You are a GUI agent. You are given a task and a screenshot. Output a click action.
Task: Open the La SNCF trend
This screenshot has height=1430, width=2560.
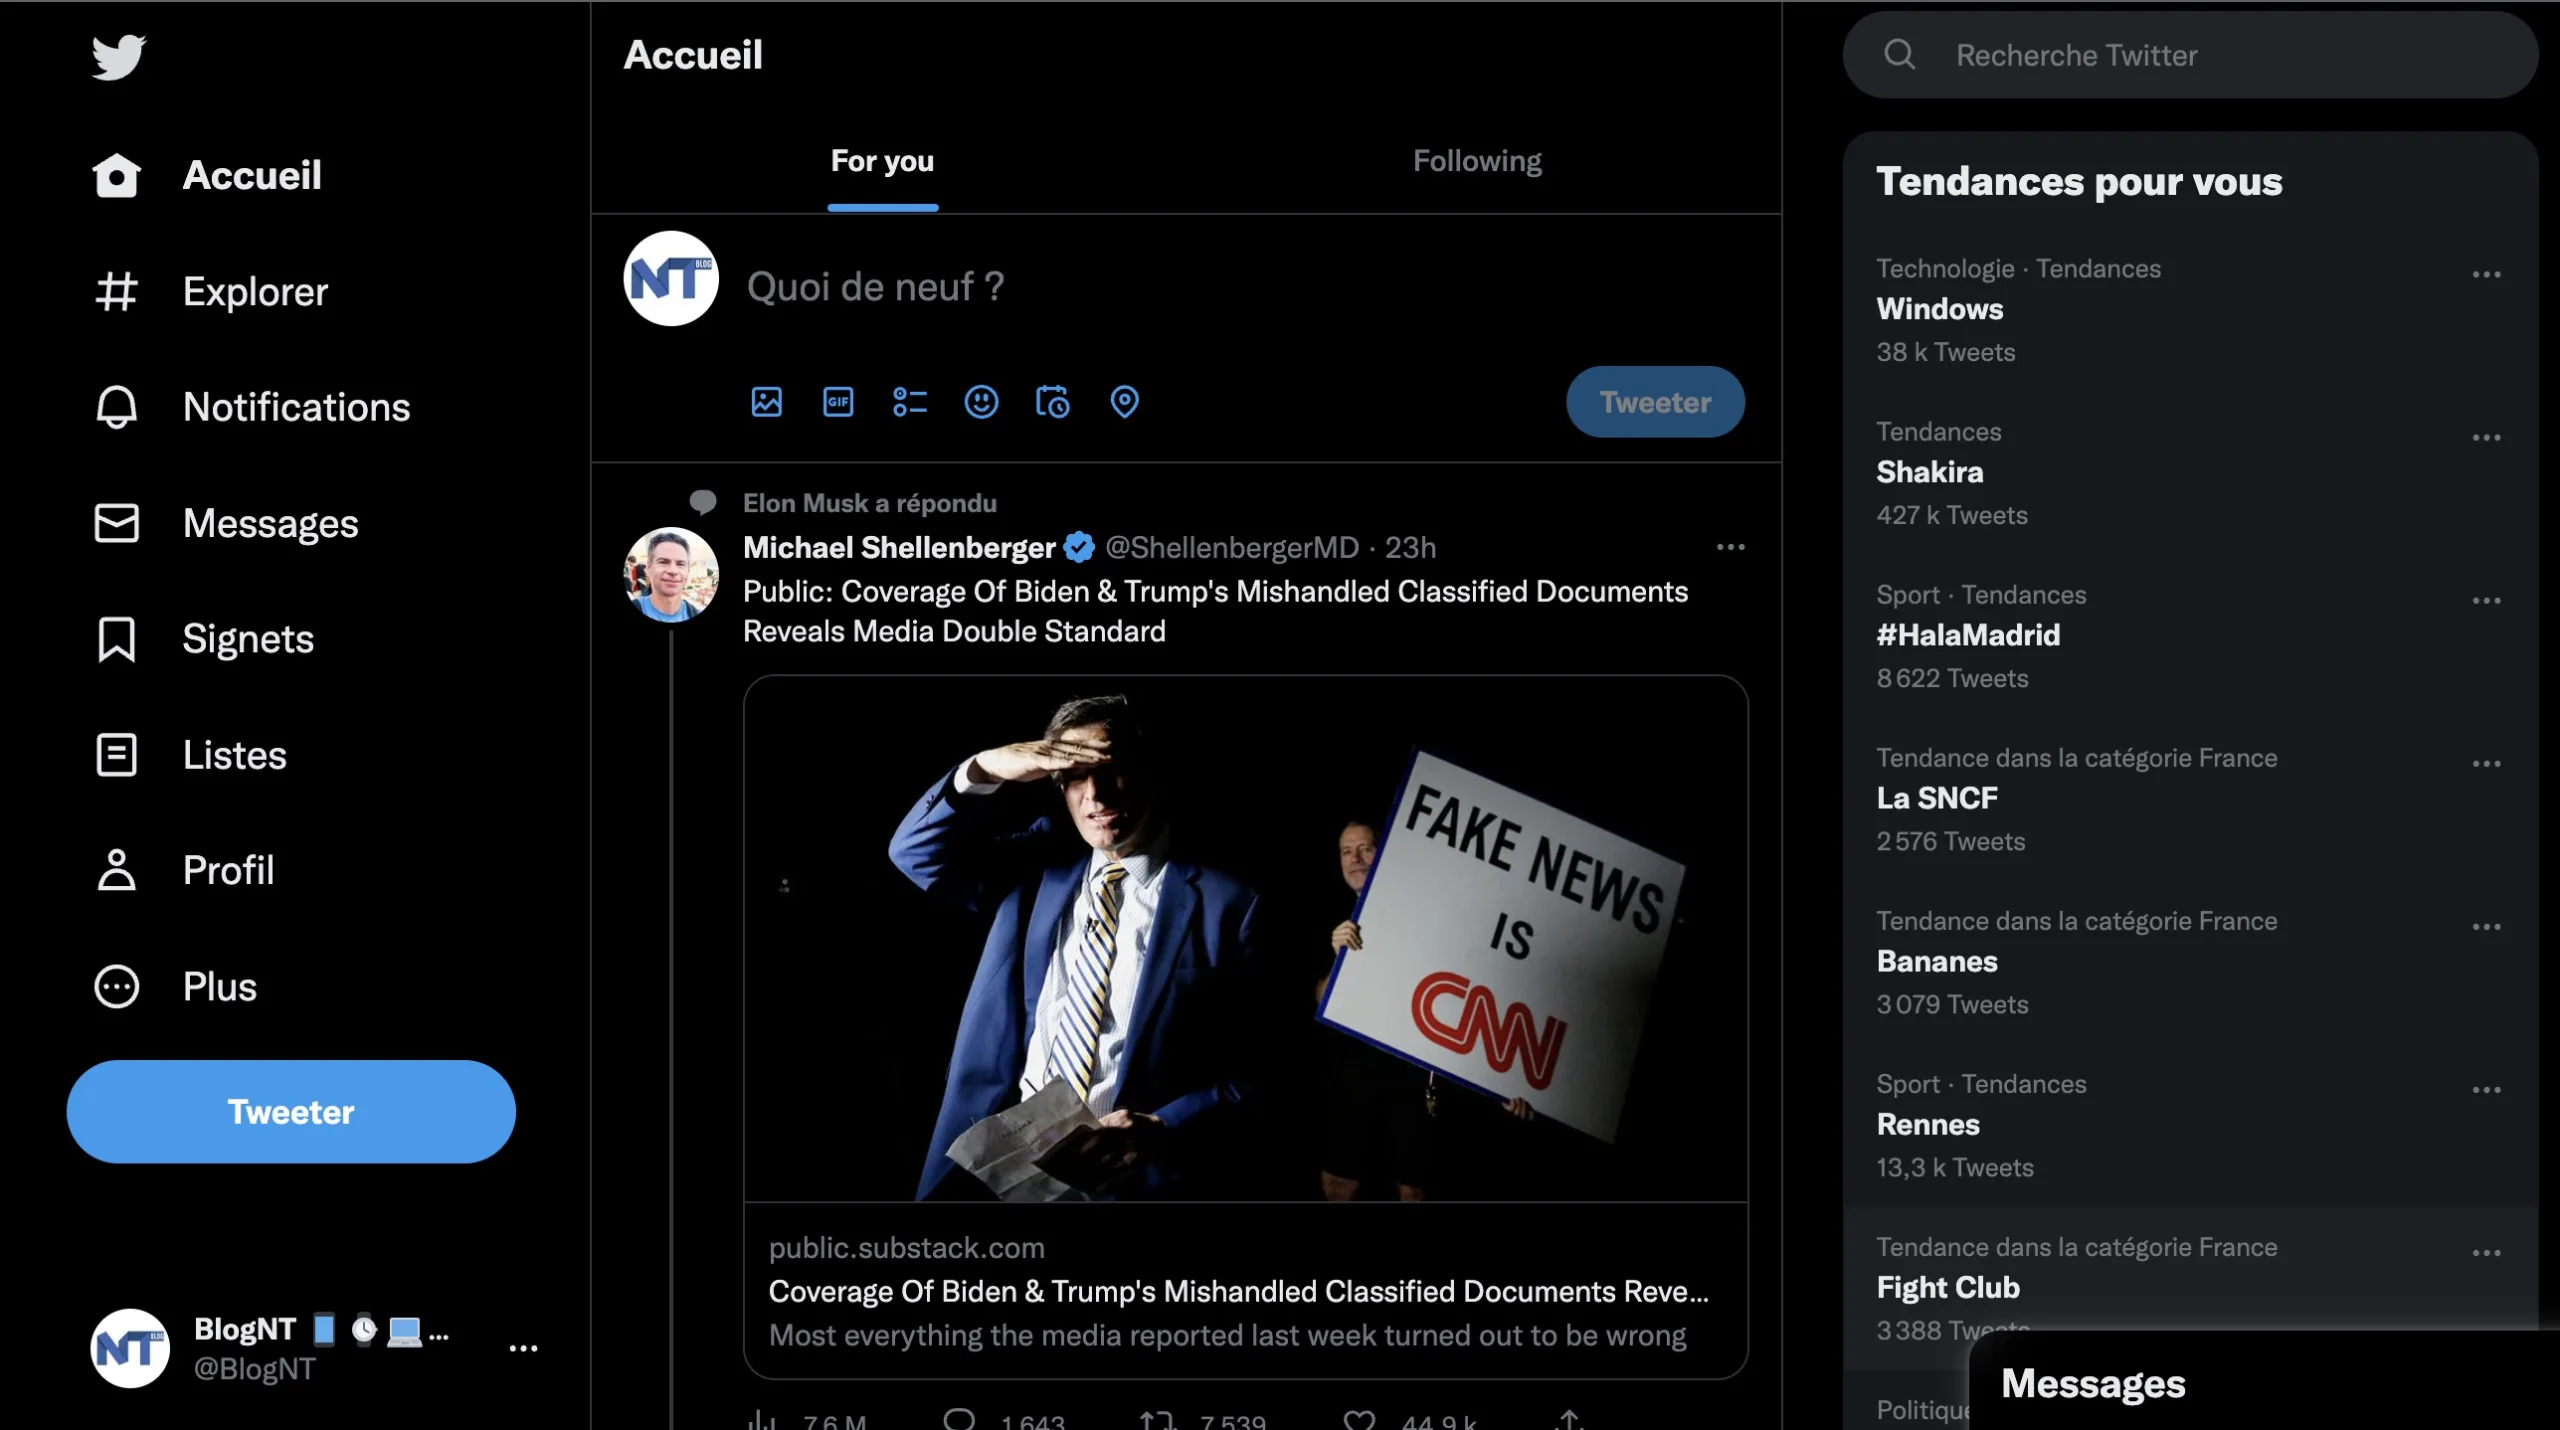pyautogui.click(x=2190, y=799)
